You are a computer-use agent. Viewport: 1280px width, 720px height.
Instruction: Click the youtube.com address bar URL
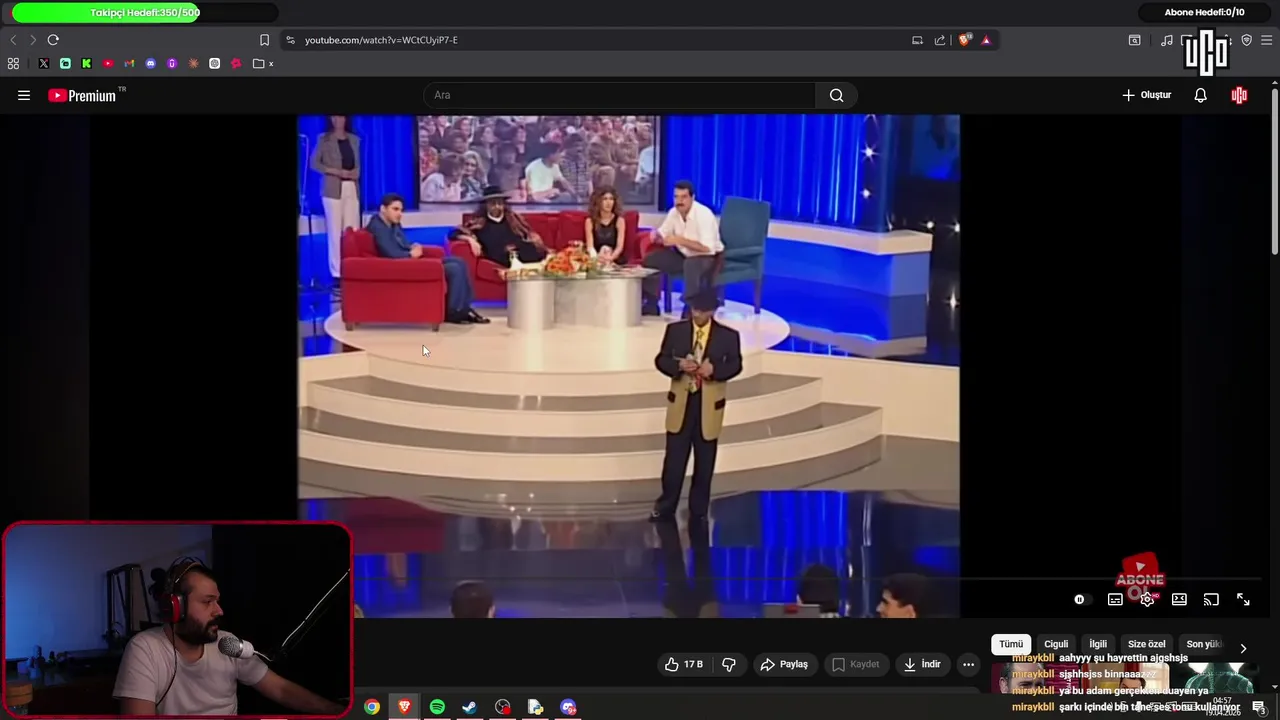(381, 40)
